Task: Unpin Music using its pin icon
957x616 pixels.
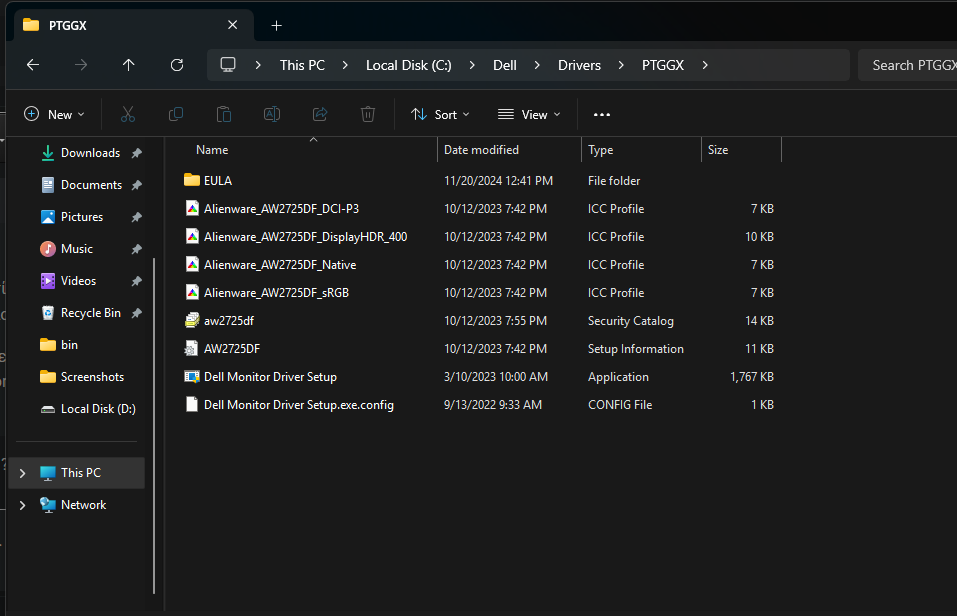Action: pos(137,249)
